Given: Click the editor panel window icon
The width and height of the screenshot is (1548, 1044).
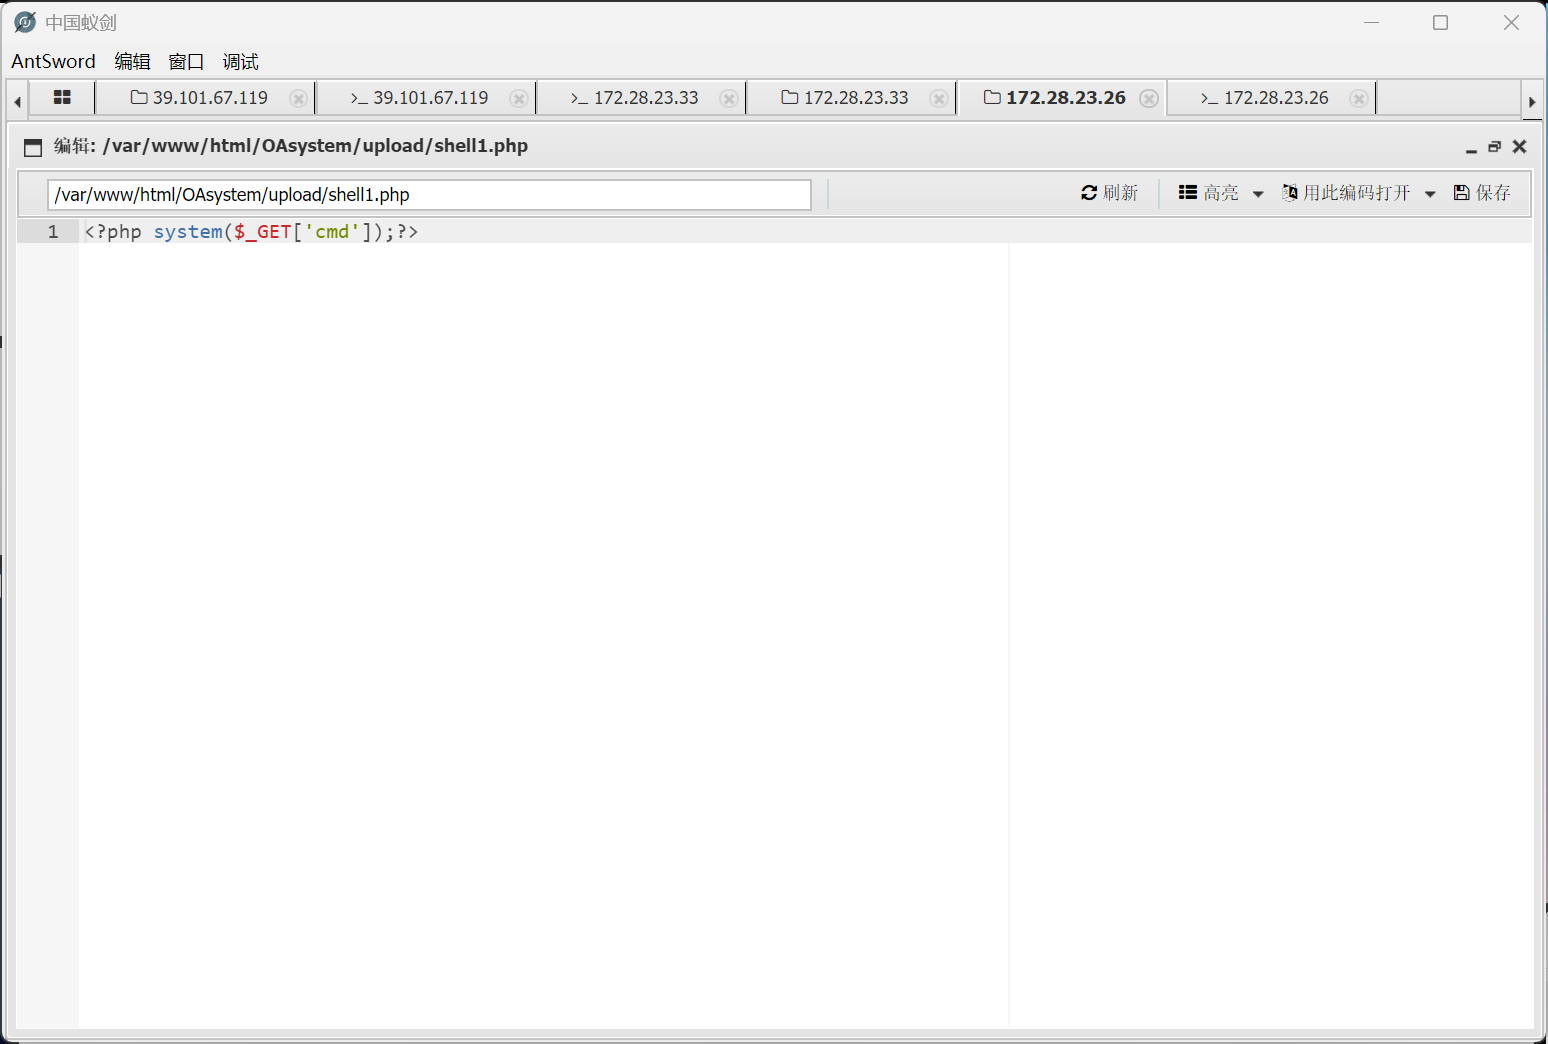Looking at the screenshot, I should [33, 147].
